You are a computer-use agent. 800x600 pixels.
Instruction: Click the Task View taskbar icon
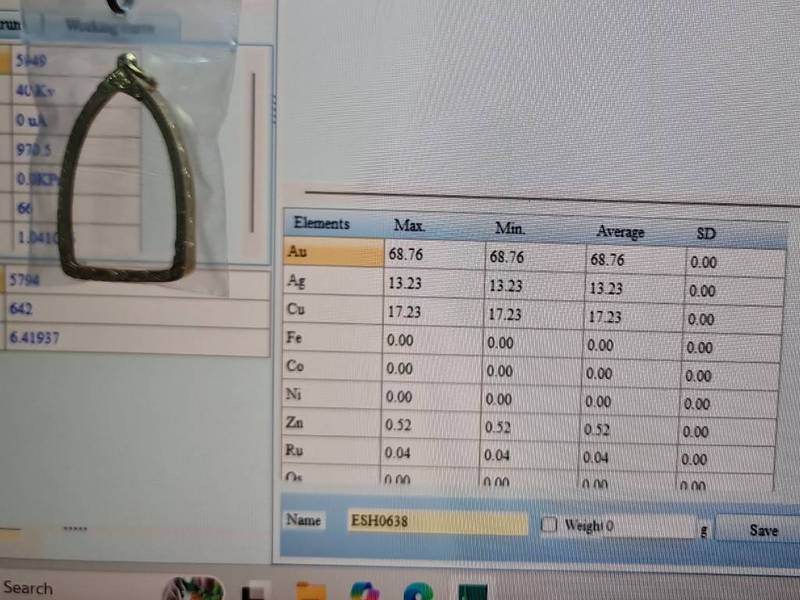pyautogui.click(x=257, y=590)
